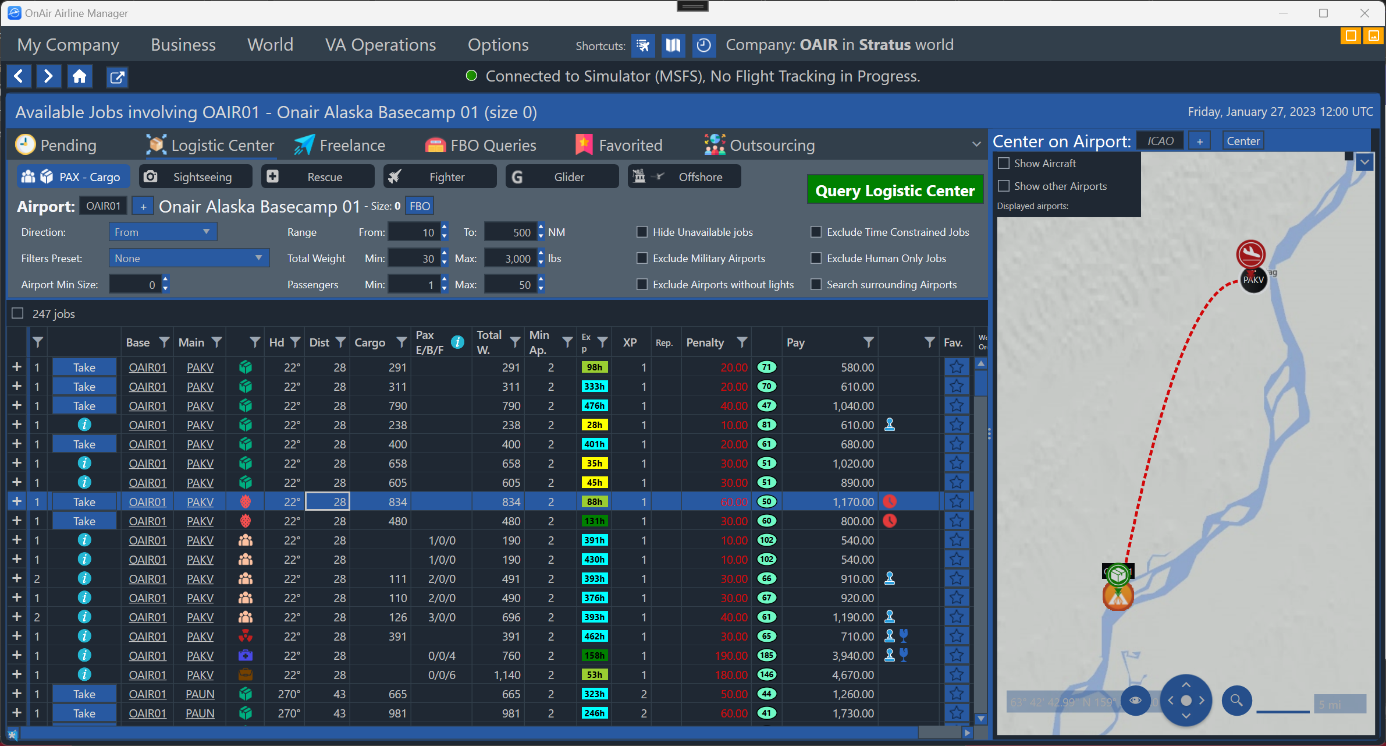This screenshot has width=1386, height=746.
Task: Favorite the first job with star icon
Action: [956, 368]
